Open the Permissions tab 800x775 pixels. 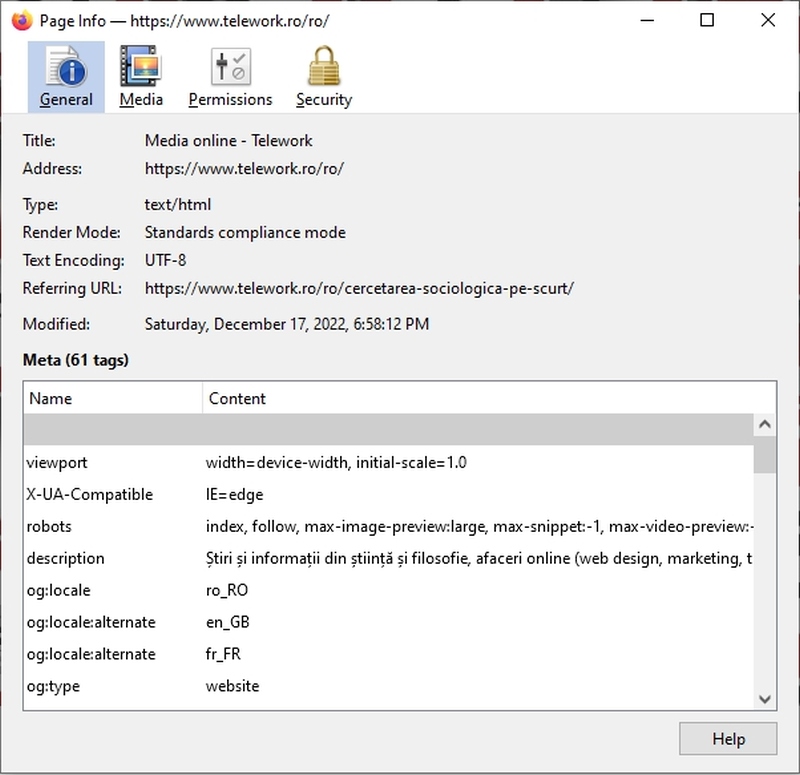(x=230, y=77)
